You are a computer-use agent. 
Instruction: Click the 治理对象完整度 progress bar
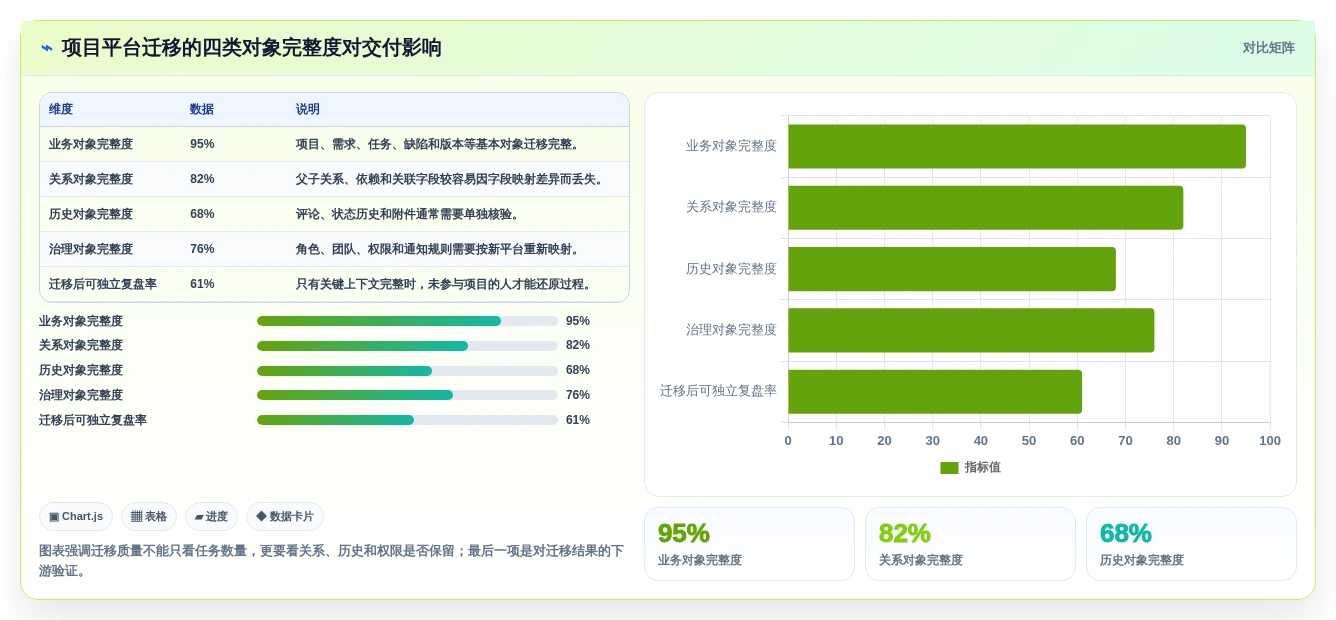(x=407, y=395)
